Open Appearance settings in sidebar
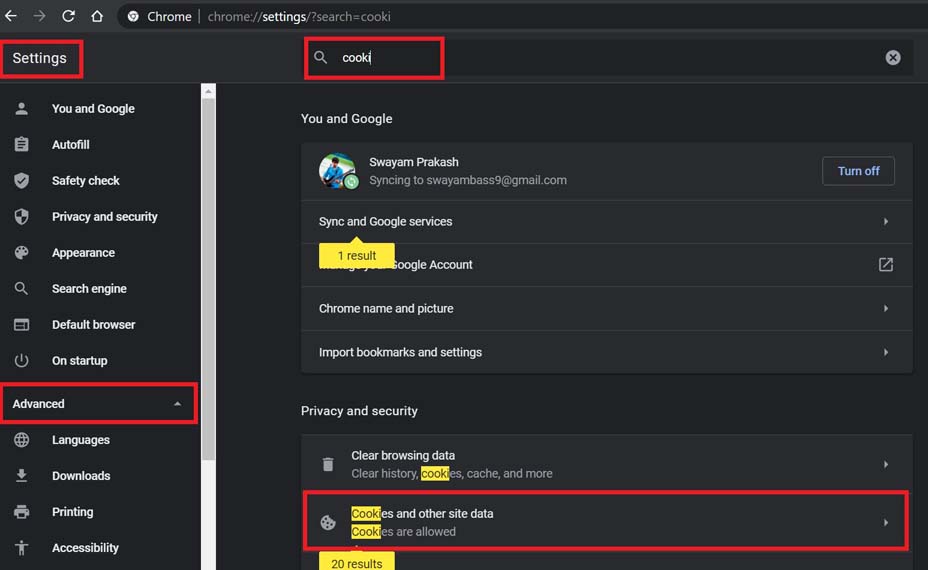This screenshot has width=928, height=570. 83,253
